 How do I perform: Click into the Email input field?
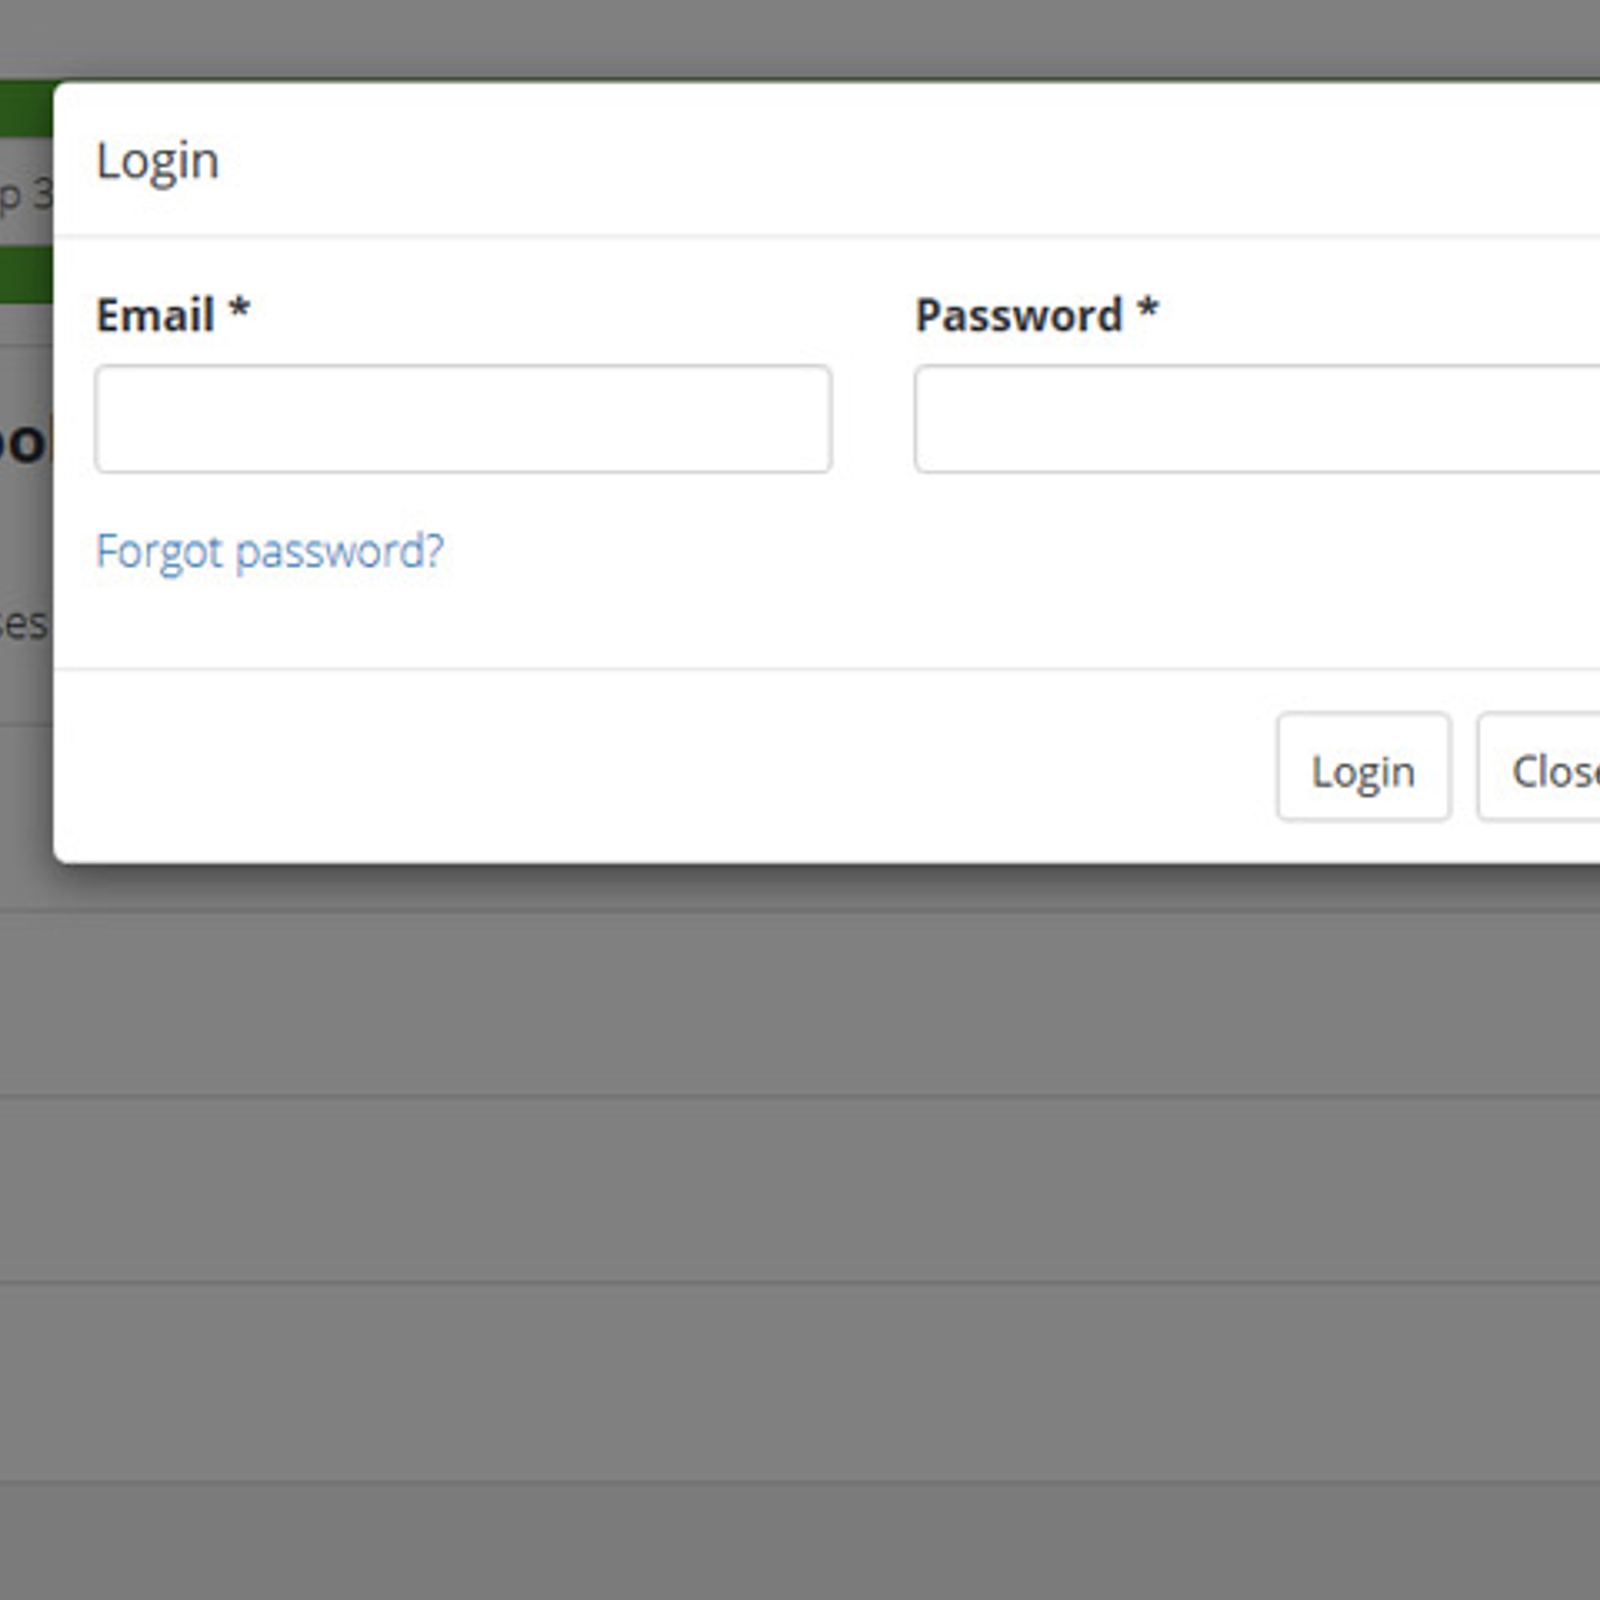click(463, 418)
